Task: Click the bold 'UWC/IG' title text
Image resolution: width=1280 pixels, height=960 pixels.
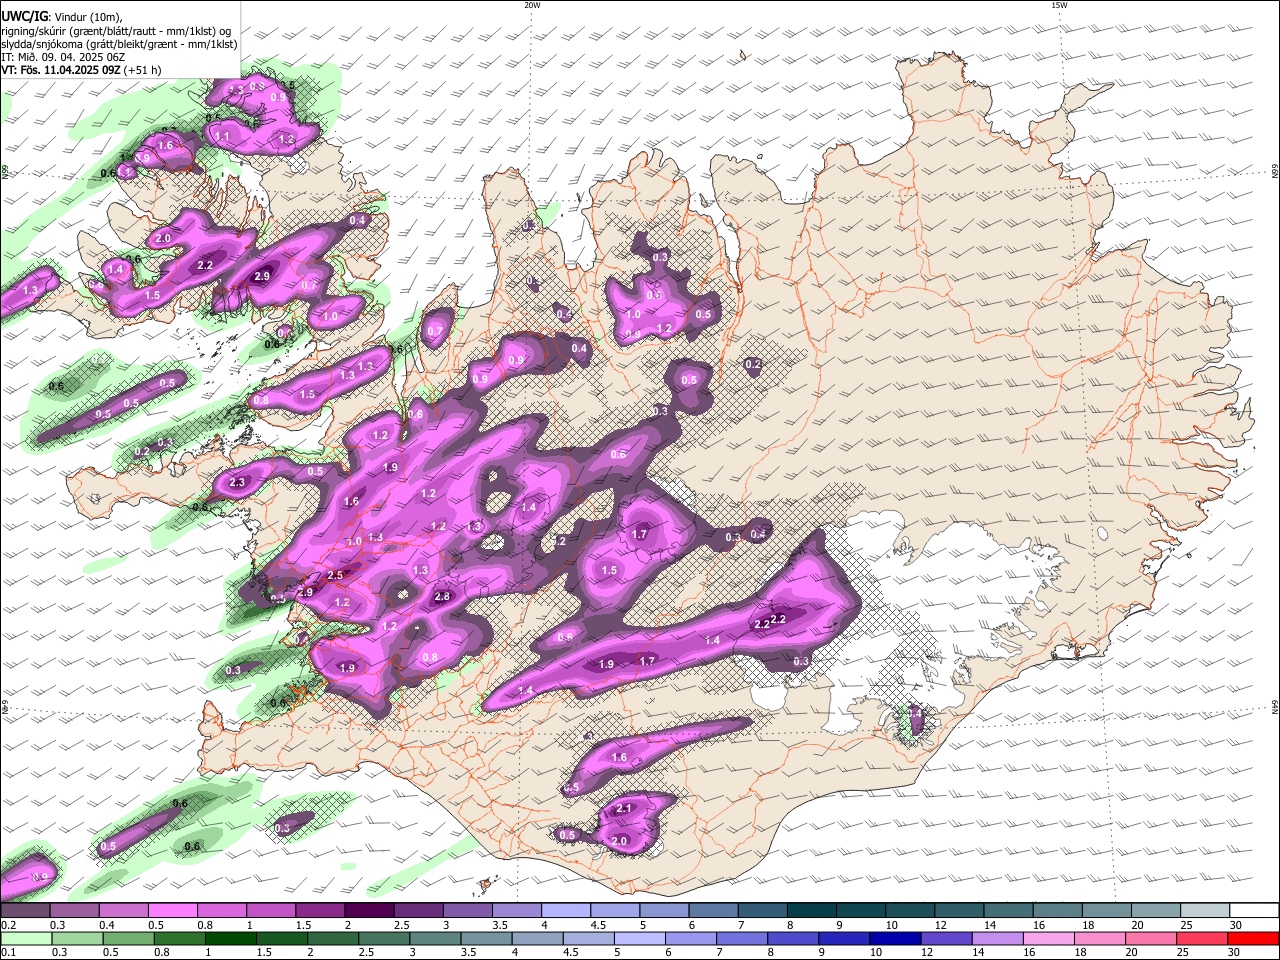Action: tap(24, 16)
